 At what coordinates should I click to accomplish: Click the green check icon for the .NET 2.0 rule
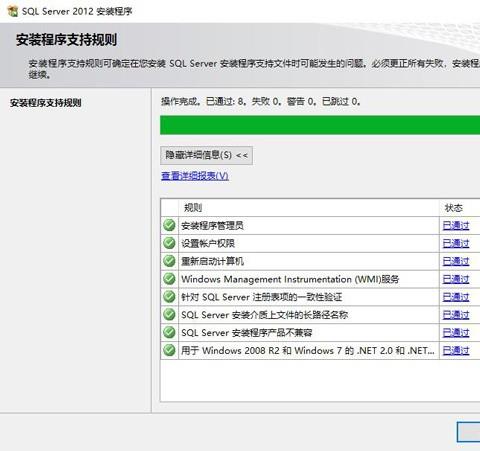click(x=169, y=350)
